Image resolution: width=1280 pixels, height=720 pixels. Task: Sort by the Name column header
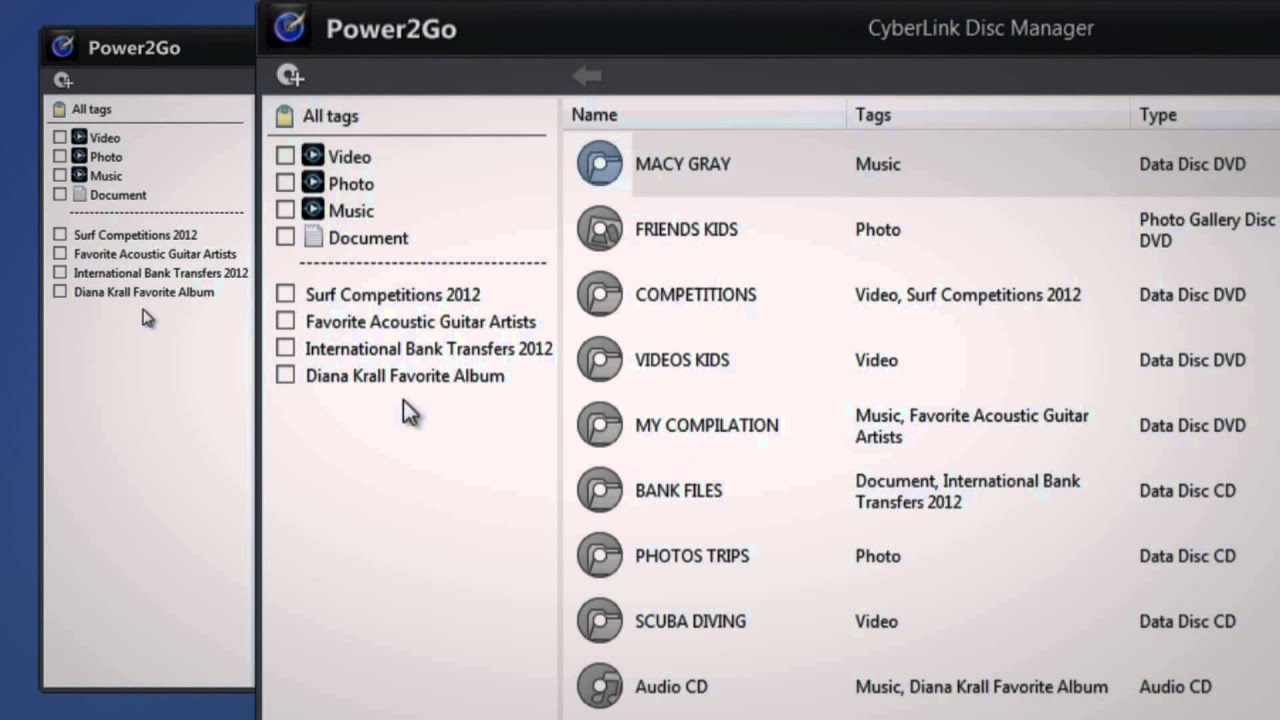(x=594, y=115)
